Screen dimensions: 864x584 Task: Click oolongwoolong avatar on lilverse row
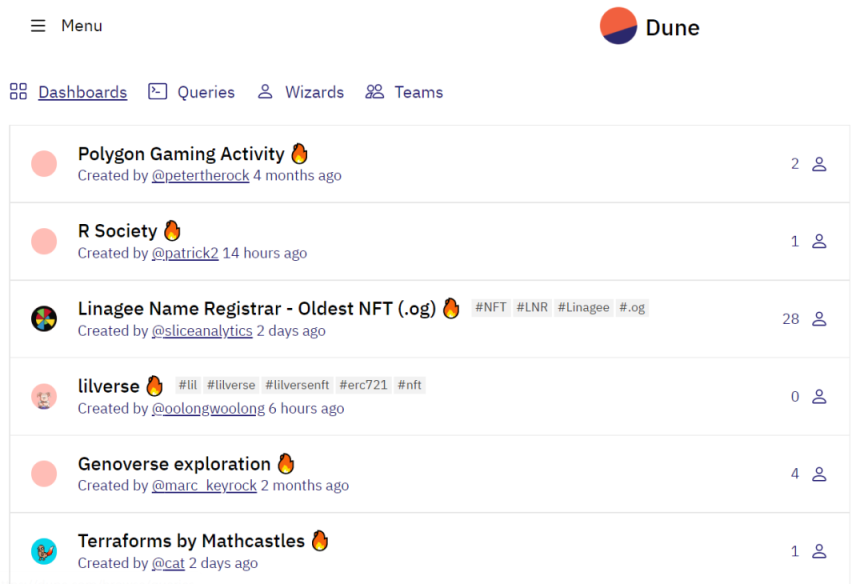click(44, 397)
